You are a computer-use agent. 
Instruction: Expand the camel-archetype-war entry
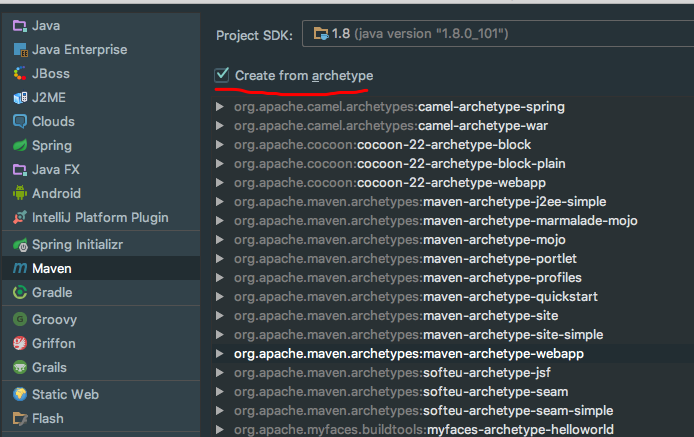point(219,126)
